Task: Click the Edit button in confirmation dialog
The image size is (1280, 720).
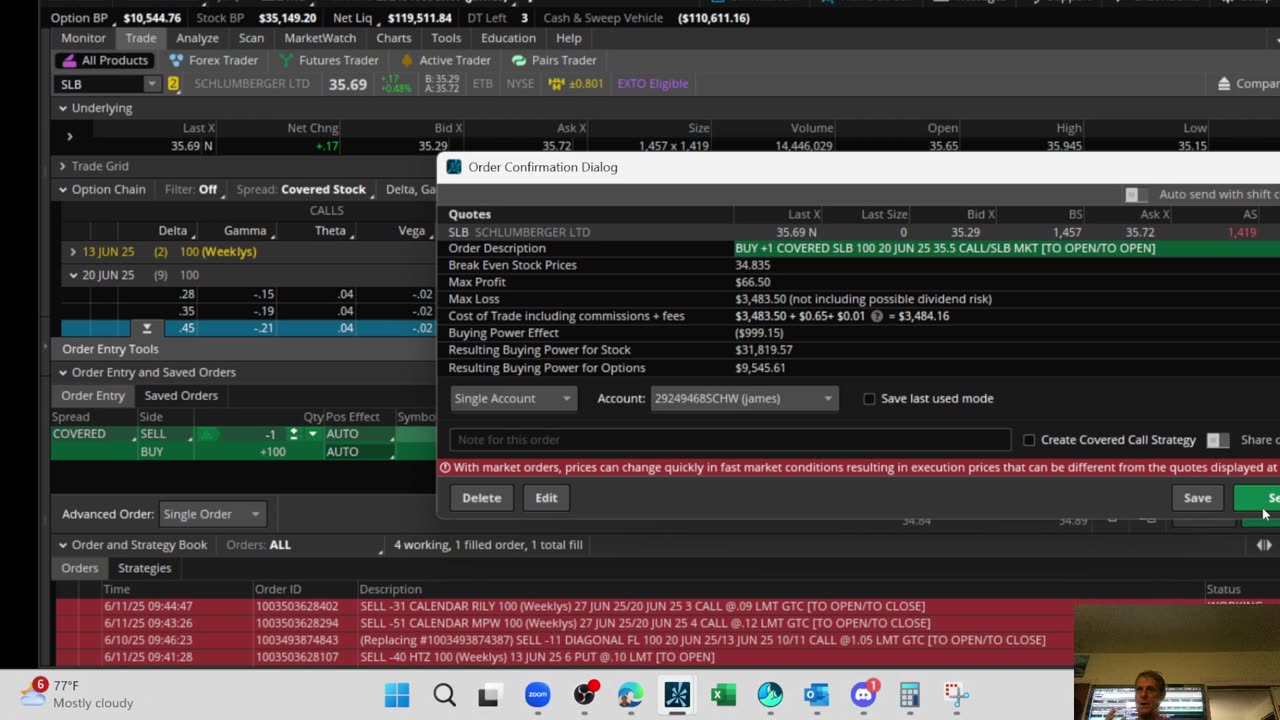Action: (x=546, y=498)
